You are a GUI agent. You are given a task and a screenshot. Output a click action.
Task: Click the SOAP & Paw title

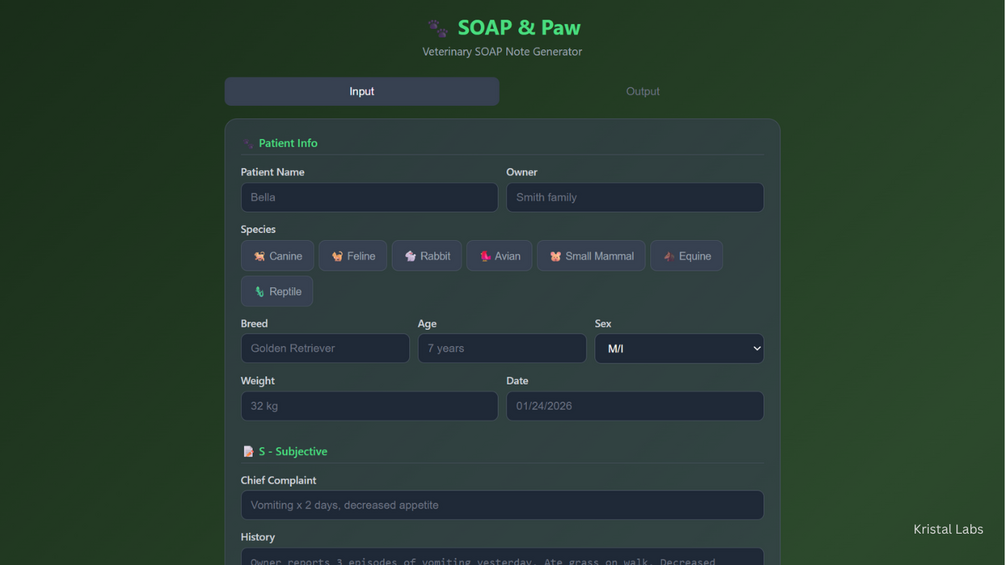click(518, 27)
